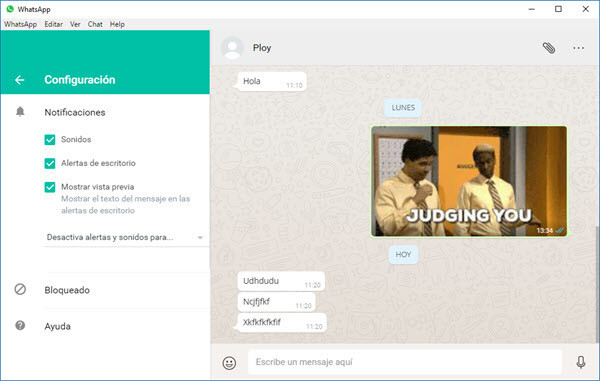Start a voice message with microphone

point(580,361)
